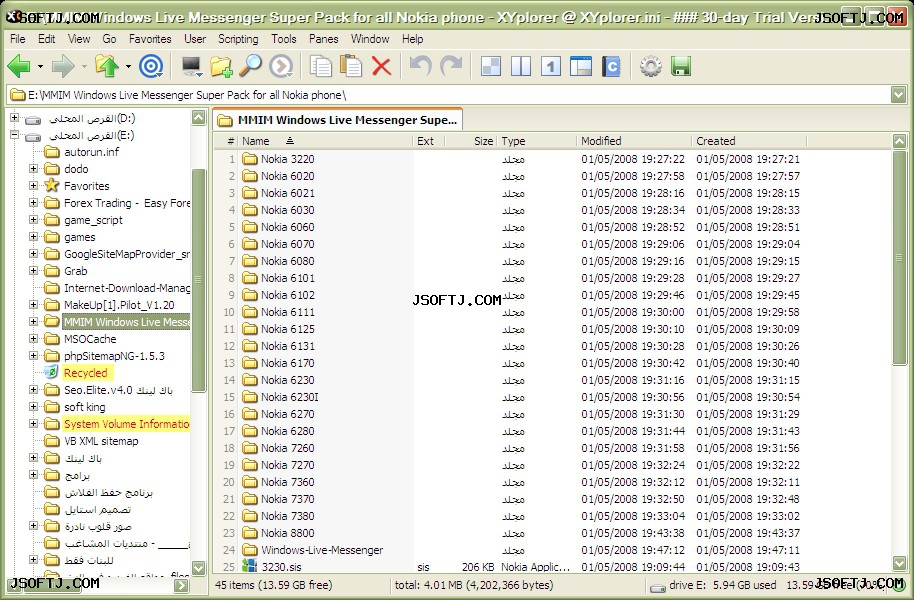
Task: Expand System Volume Information folder
Action: click(33, 424)
